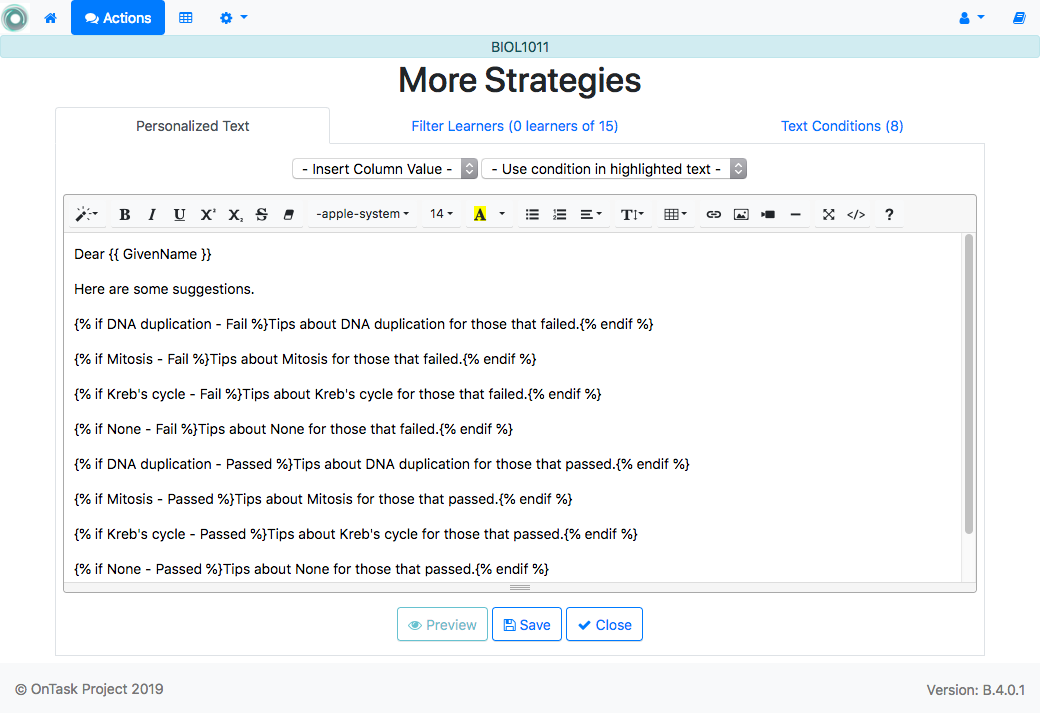Save the personalized text
Image resolution: width=1040 pixels, height=713 pixels.
pyautogui.click(x=527, y=624)
